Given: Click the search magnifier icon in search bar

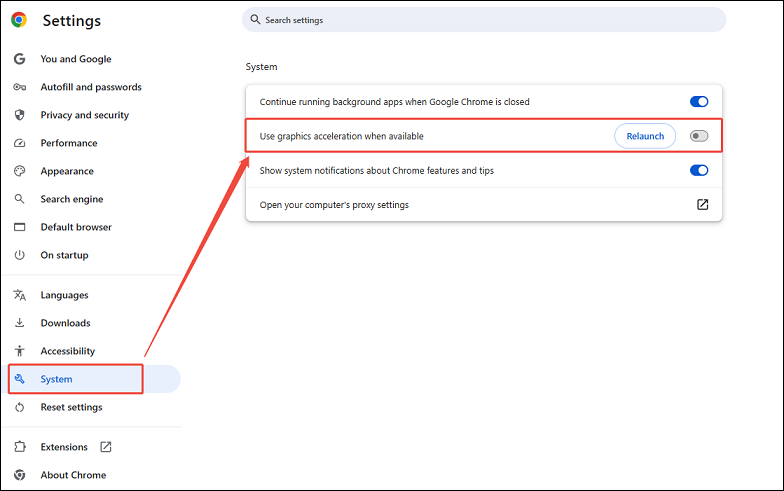Looking at the screenshot, I should click(255, 20).
